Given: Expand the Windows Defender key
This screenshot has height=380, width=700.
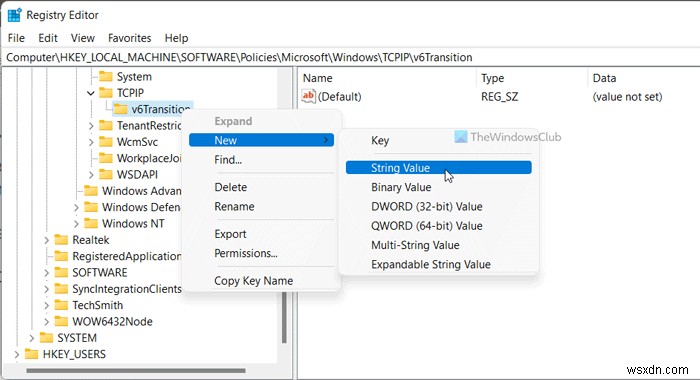Looking at the screenshot, I should coord(76,208).
